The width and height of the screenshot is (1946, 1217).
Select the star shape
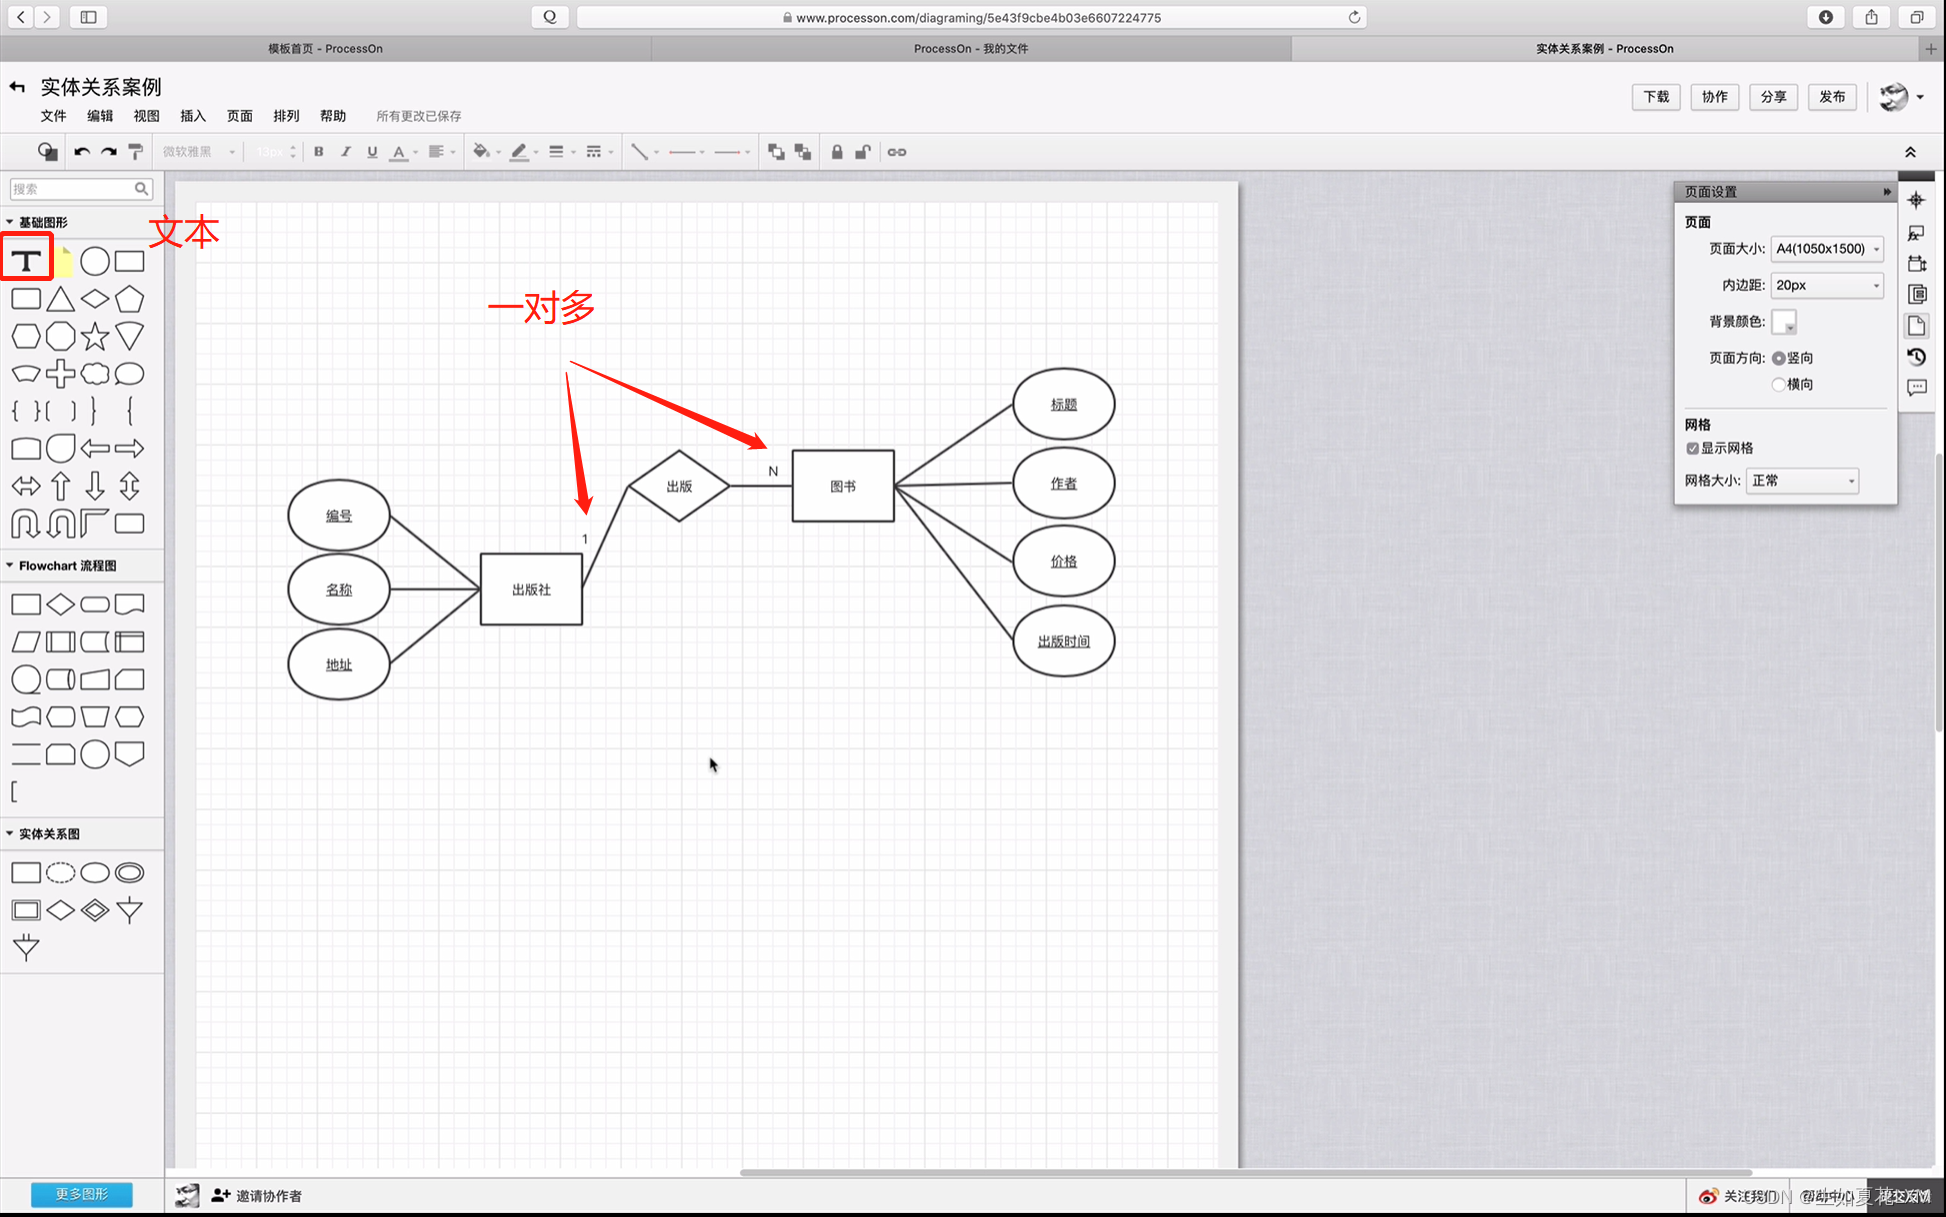click(95, 336)
